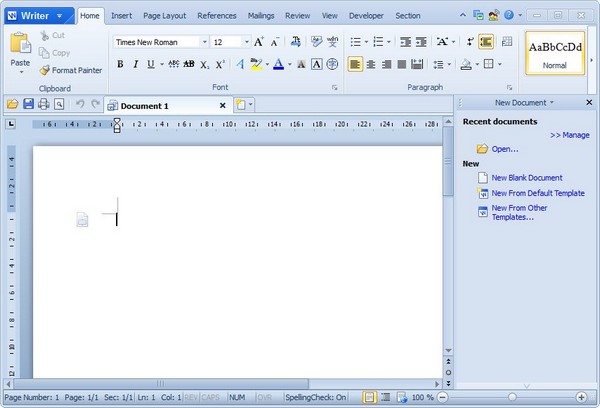This screenshot has height=408, width=600.
Task: Shrink font size with smaller A icon
Action: [x=275, y=42]
